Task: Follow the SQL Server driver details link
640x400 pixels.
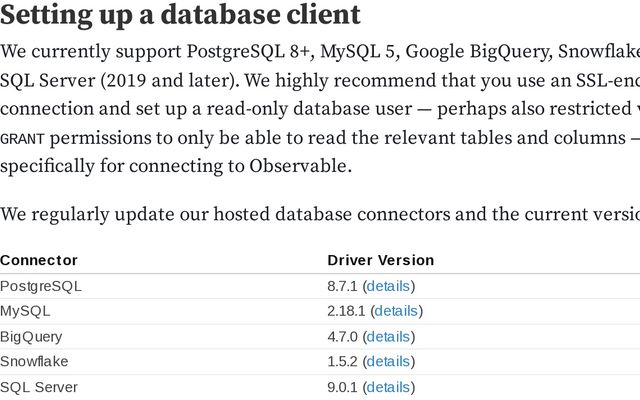Action: (388, 386)
